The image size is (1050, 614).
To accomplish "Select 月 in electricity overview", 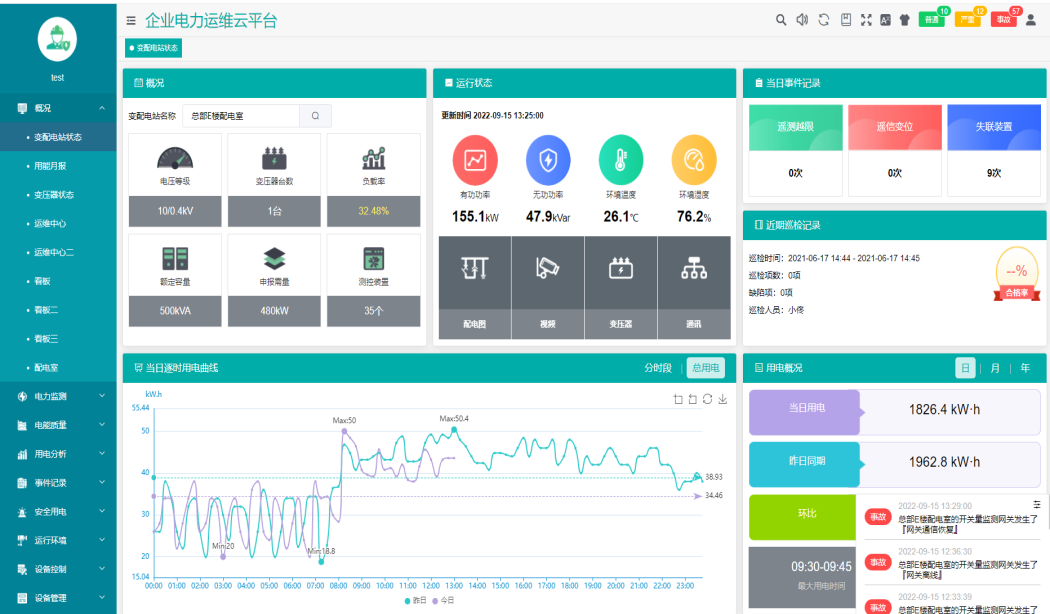I will point(995,368).
